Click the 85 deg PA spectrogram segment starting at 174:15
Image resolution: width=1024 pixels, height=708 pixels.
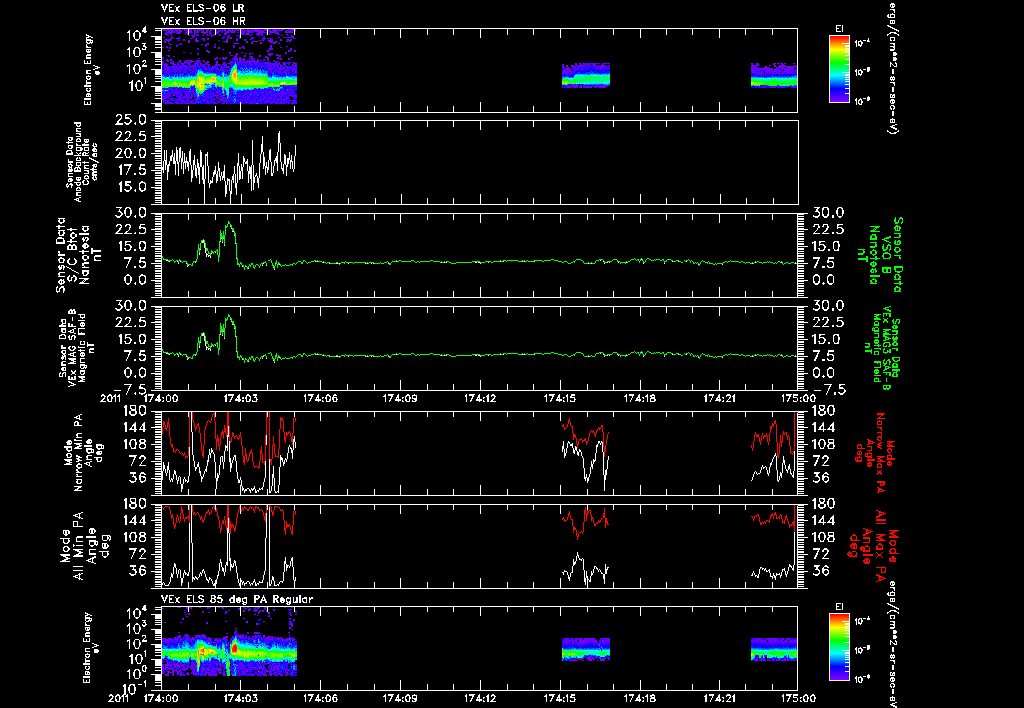(x=585, y=649)
